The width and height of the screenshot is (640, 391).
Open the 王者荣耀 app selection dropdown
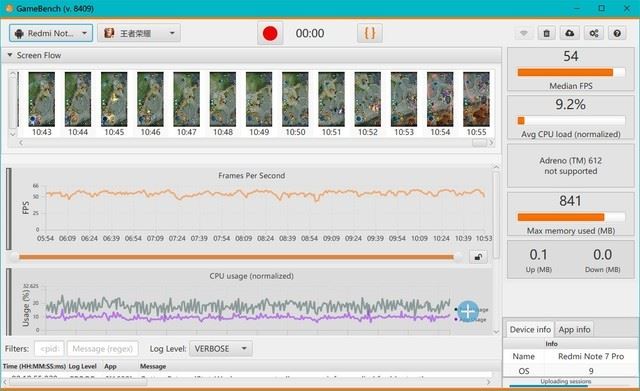click(x=139, y=33)
